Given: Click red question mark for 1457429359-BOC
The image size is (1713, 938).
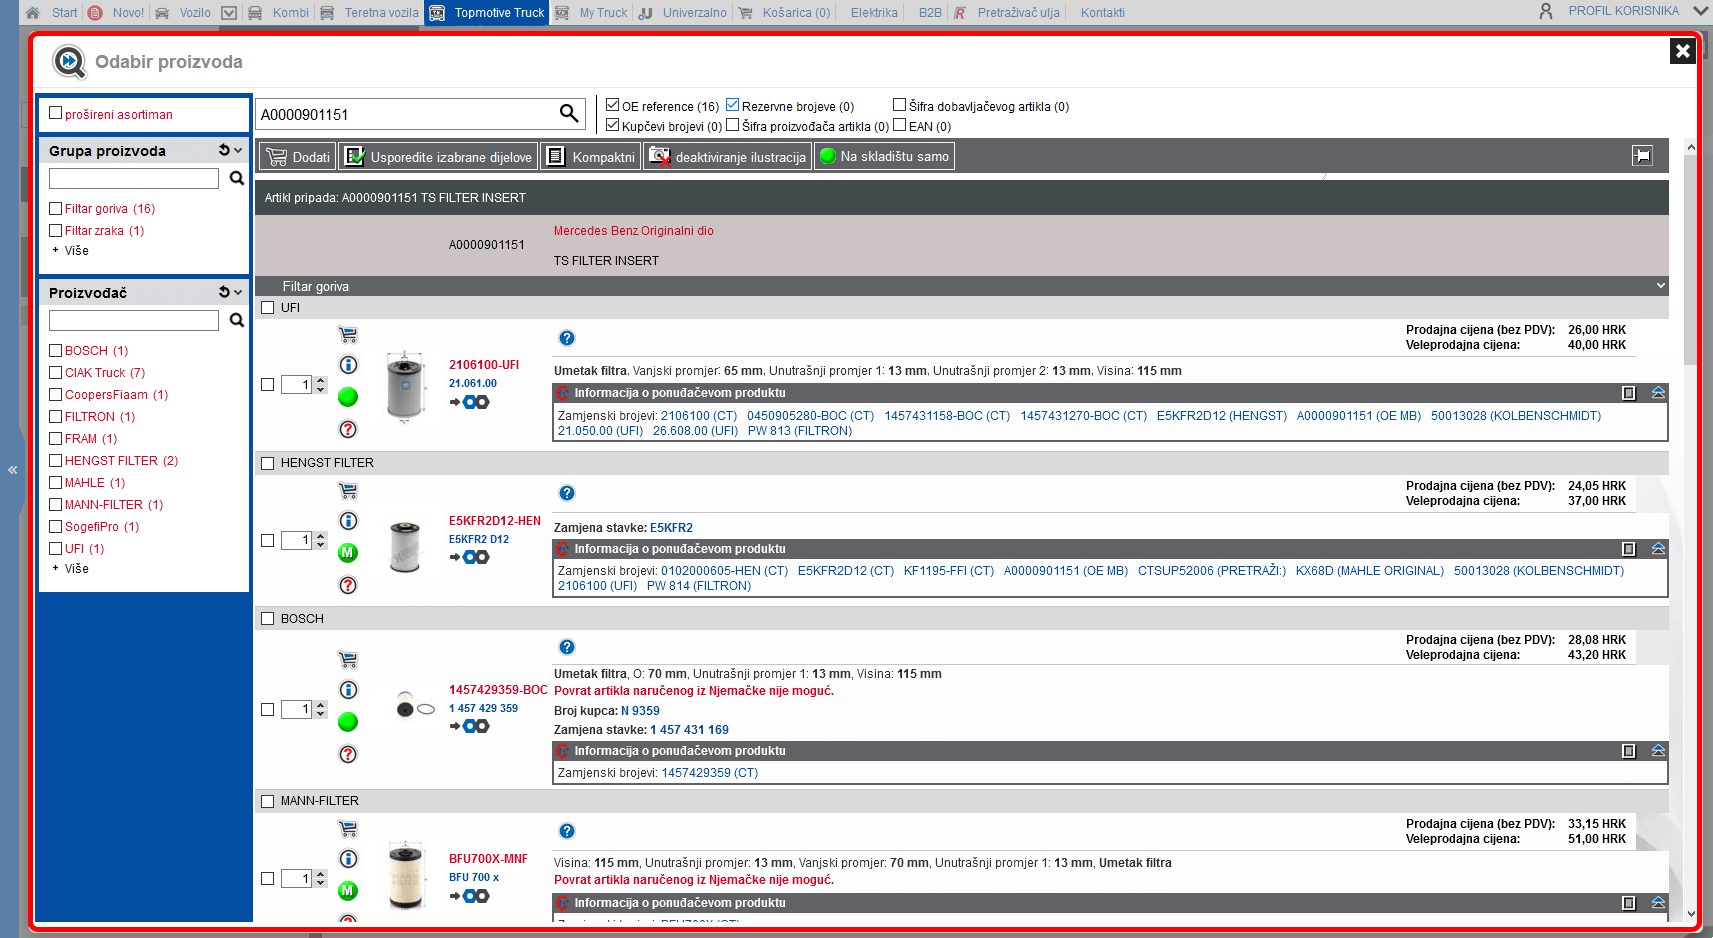Looking at the screenshot, I should point(348,754).
